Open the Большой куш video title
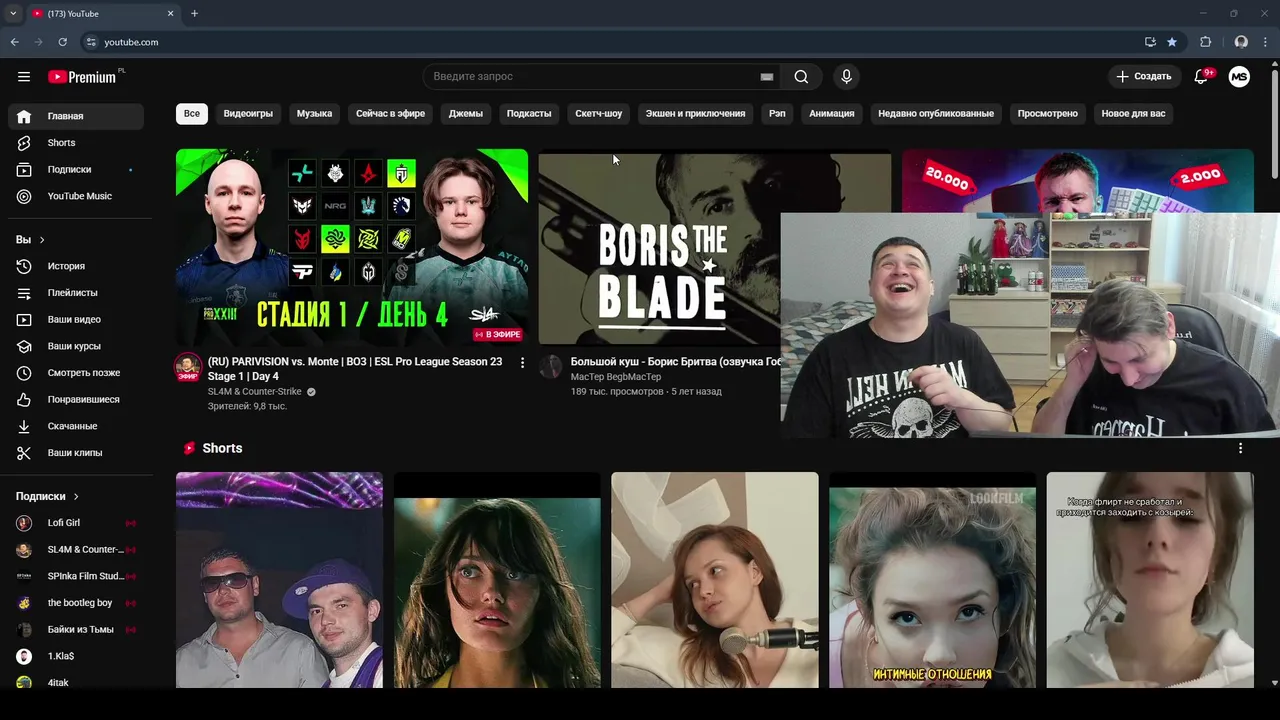This screenshot has width=1280, height=720. (x=675, y=362)
